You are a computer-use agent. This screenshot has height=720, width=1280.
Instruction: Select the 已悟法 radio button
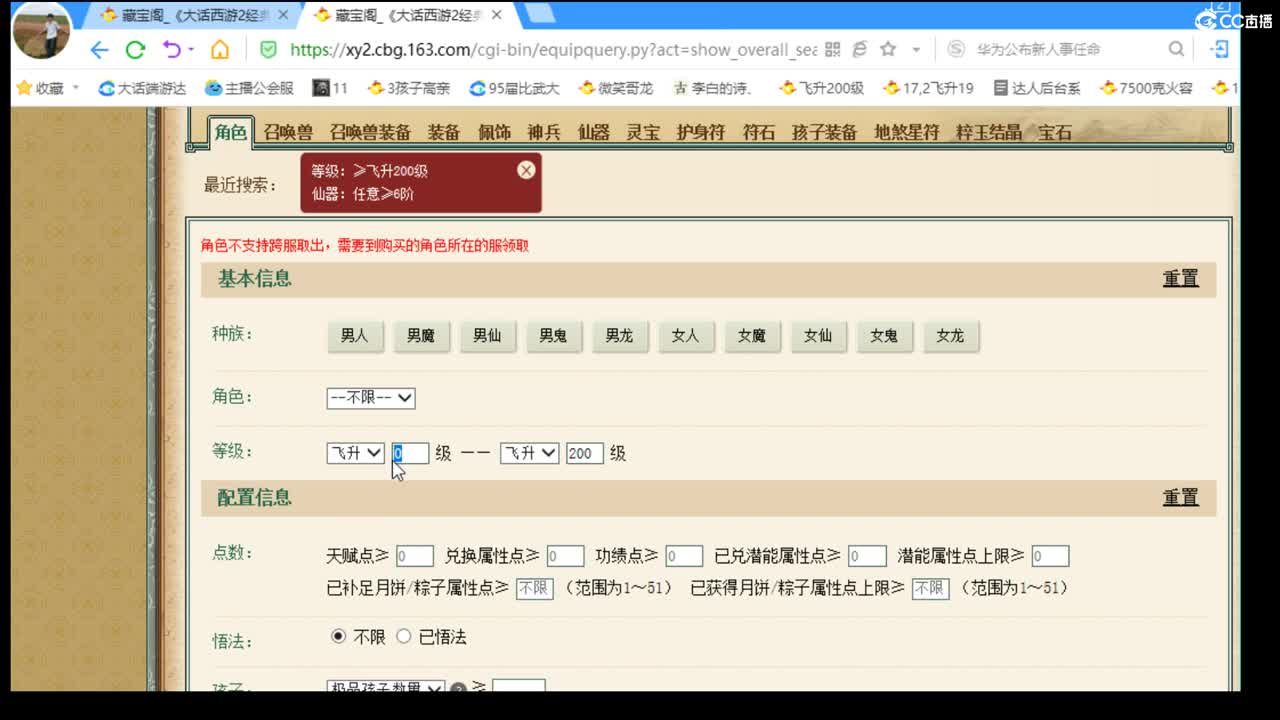(x=404, y=636)
